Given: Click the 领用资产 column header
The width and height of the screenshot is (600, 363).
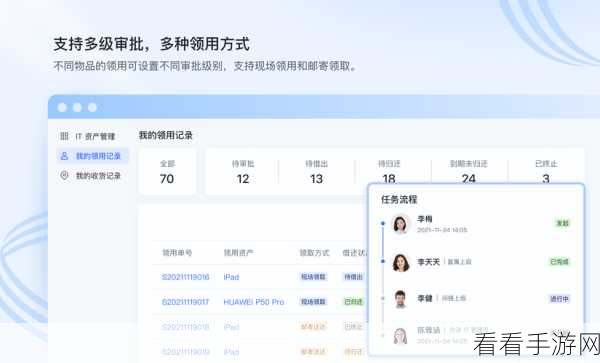Looking at the screenshot, I should 238,252.
